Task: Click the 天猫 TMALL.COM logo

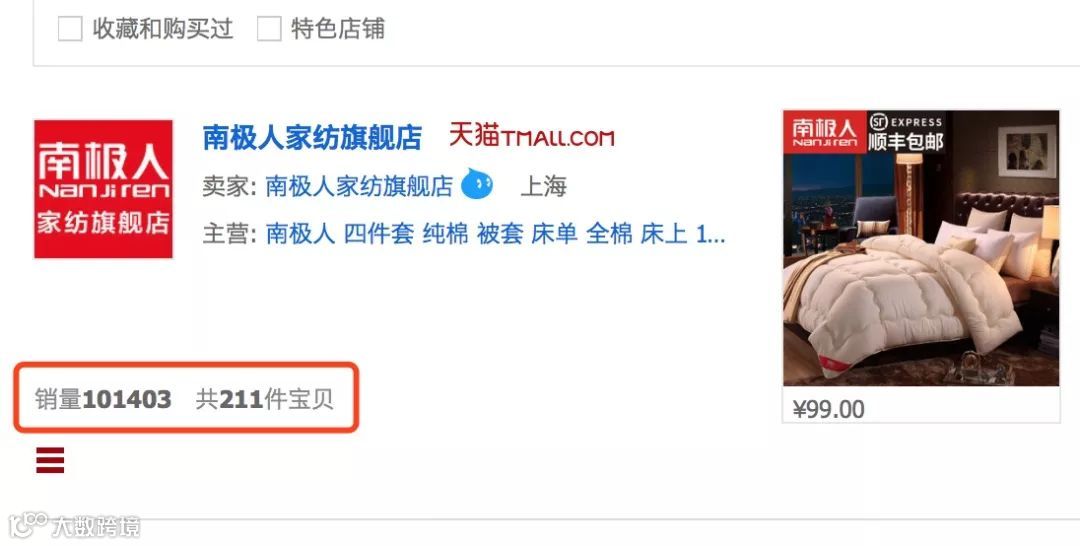Action: [x=531, y=136]
